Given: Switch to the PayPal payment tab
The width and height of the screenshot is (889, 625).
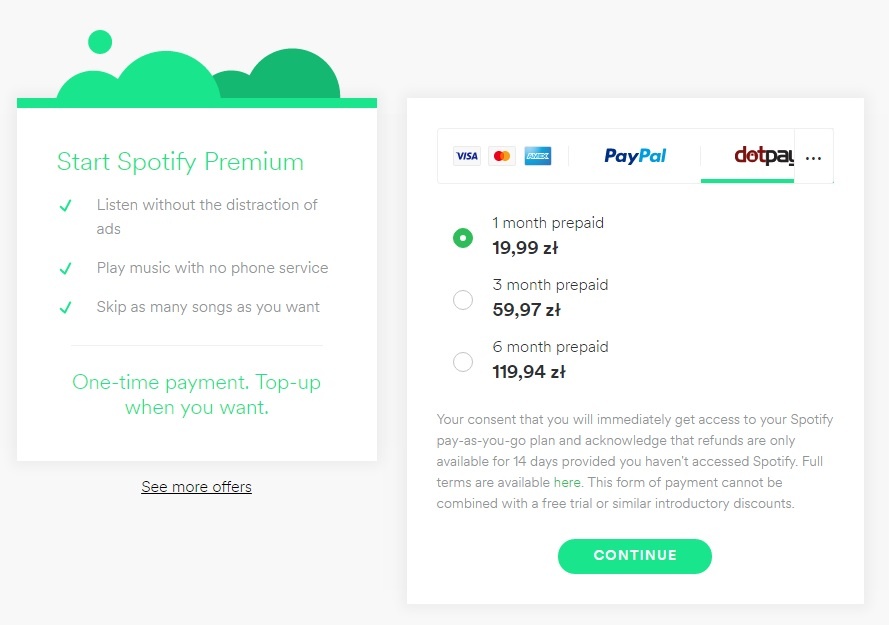Looking at the screenshot, I should pyautogui.click(x=635, y=156).
